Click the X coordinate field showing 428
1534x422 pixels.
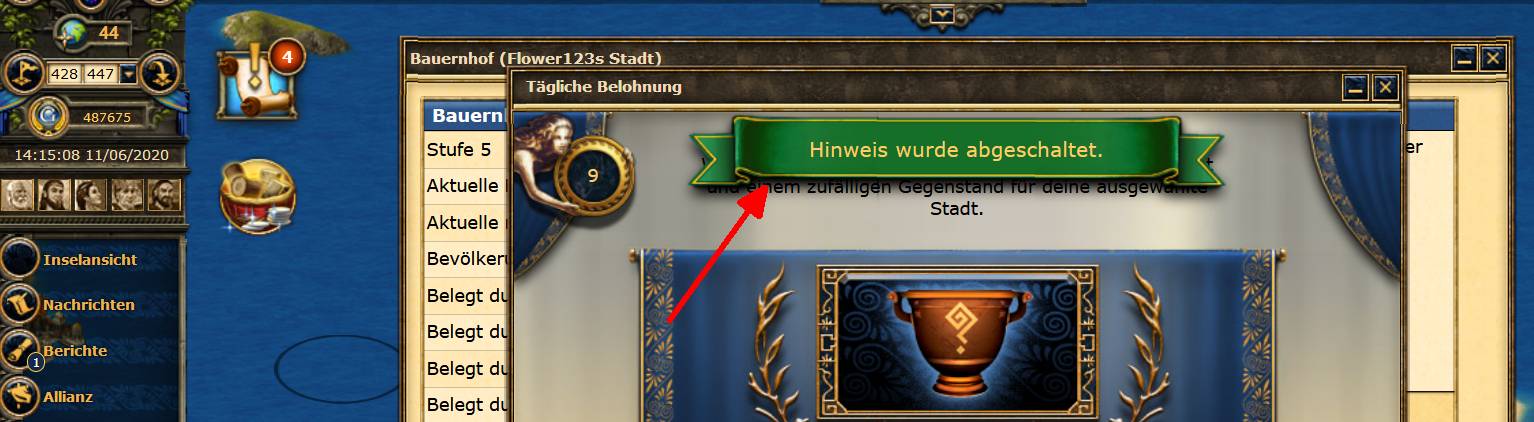point(65,73)
